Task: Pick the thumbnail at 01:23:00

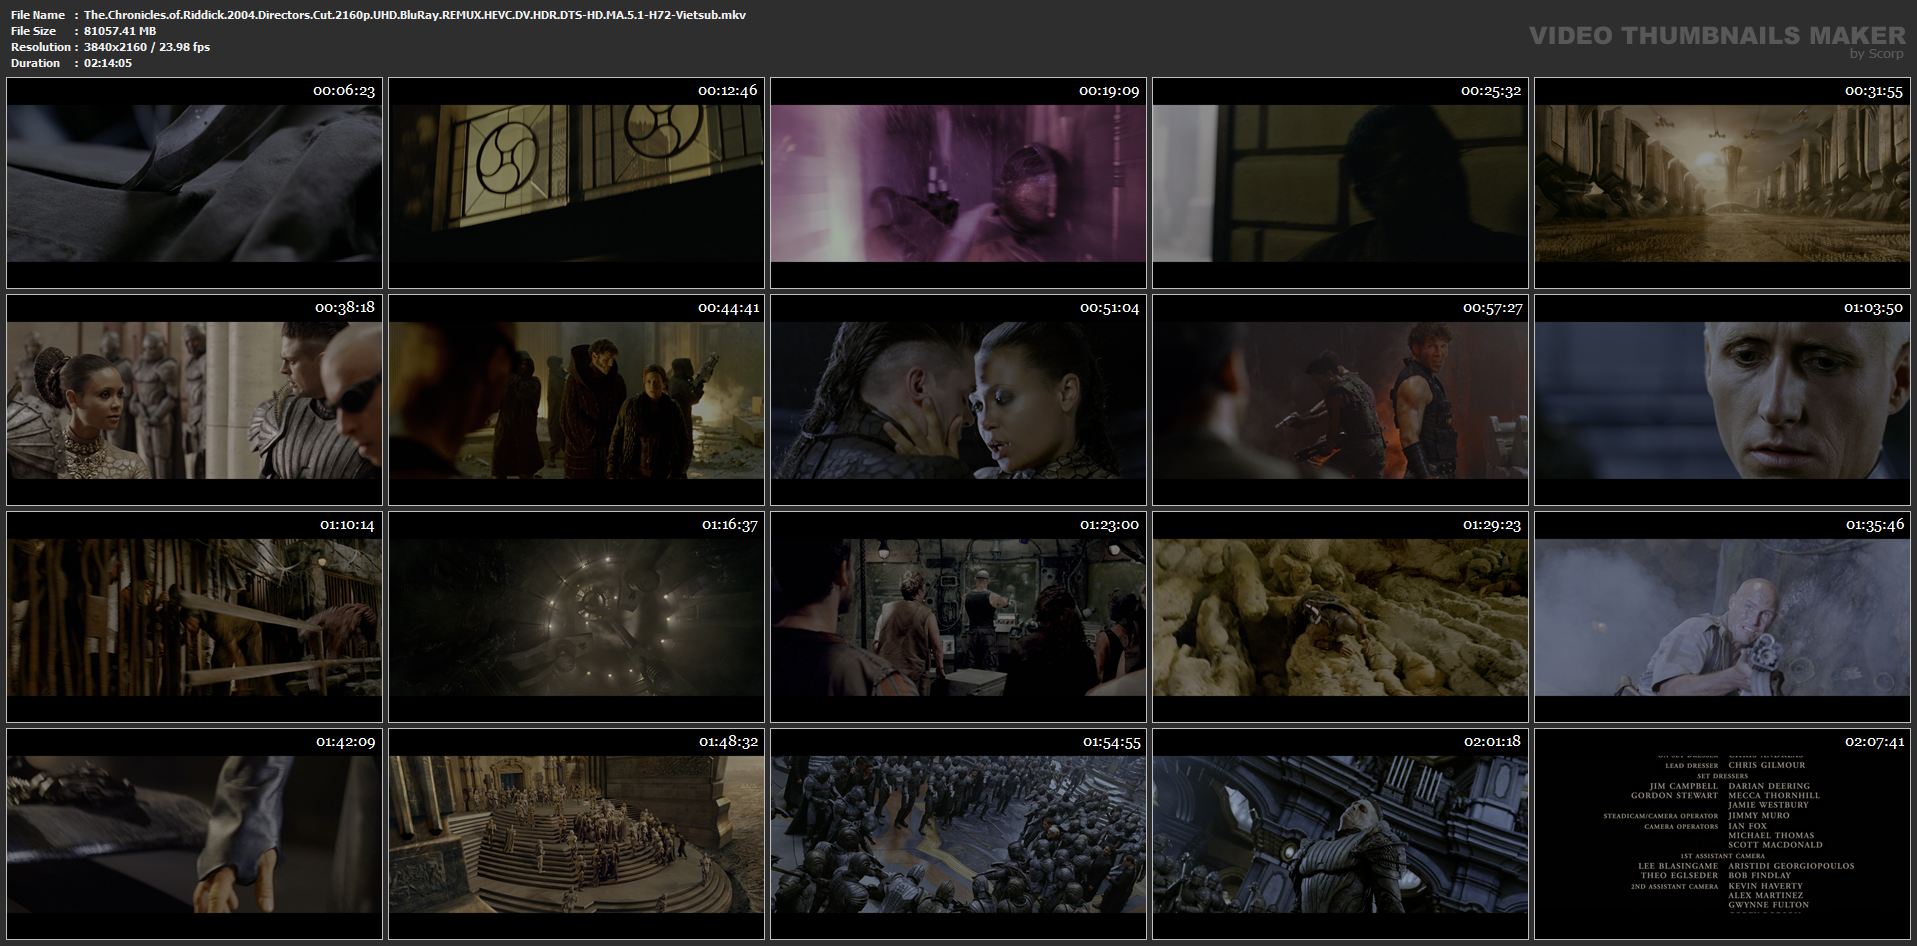Action: click(x=958, y=617)
